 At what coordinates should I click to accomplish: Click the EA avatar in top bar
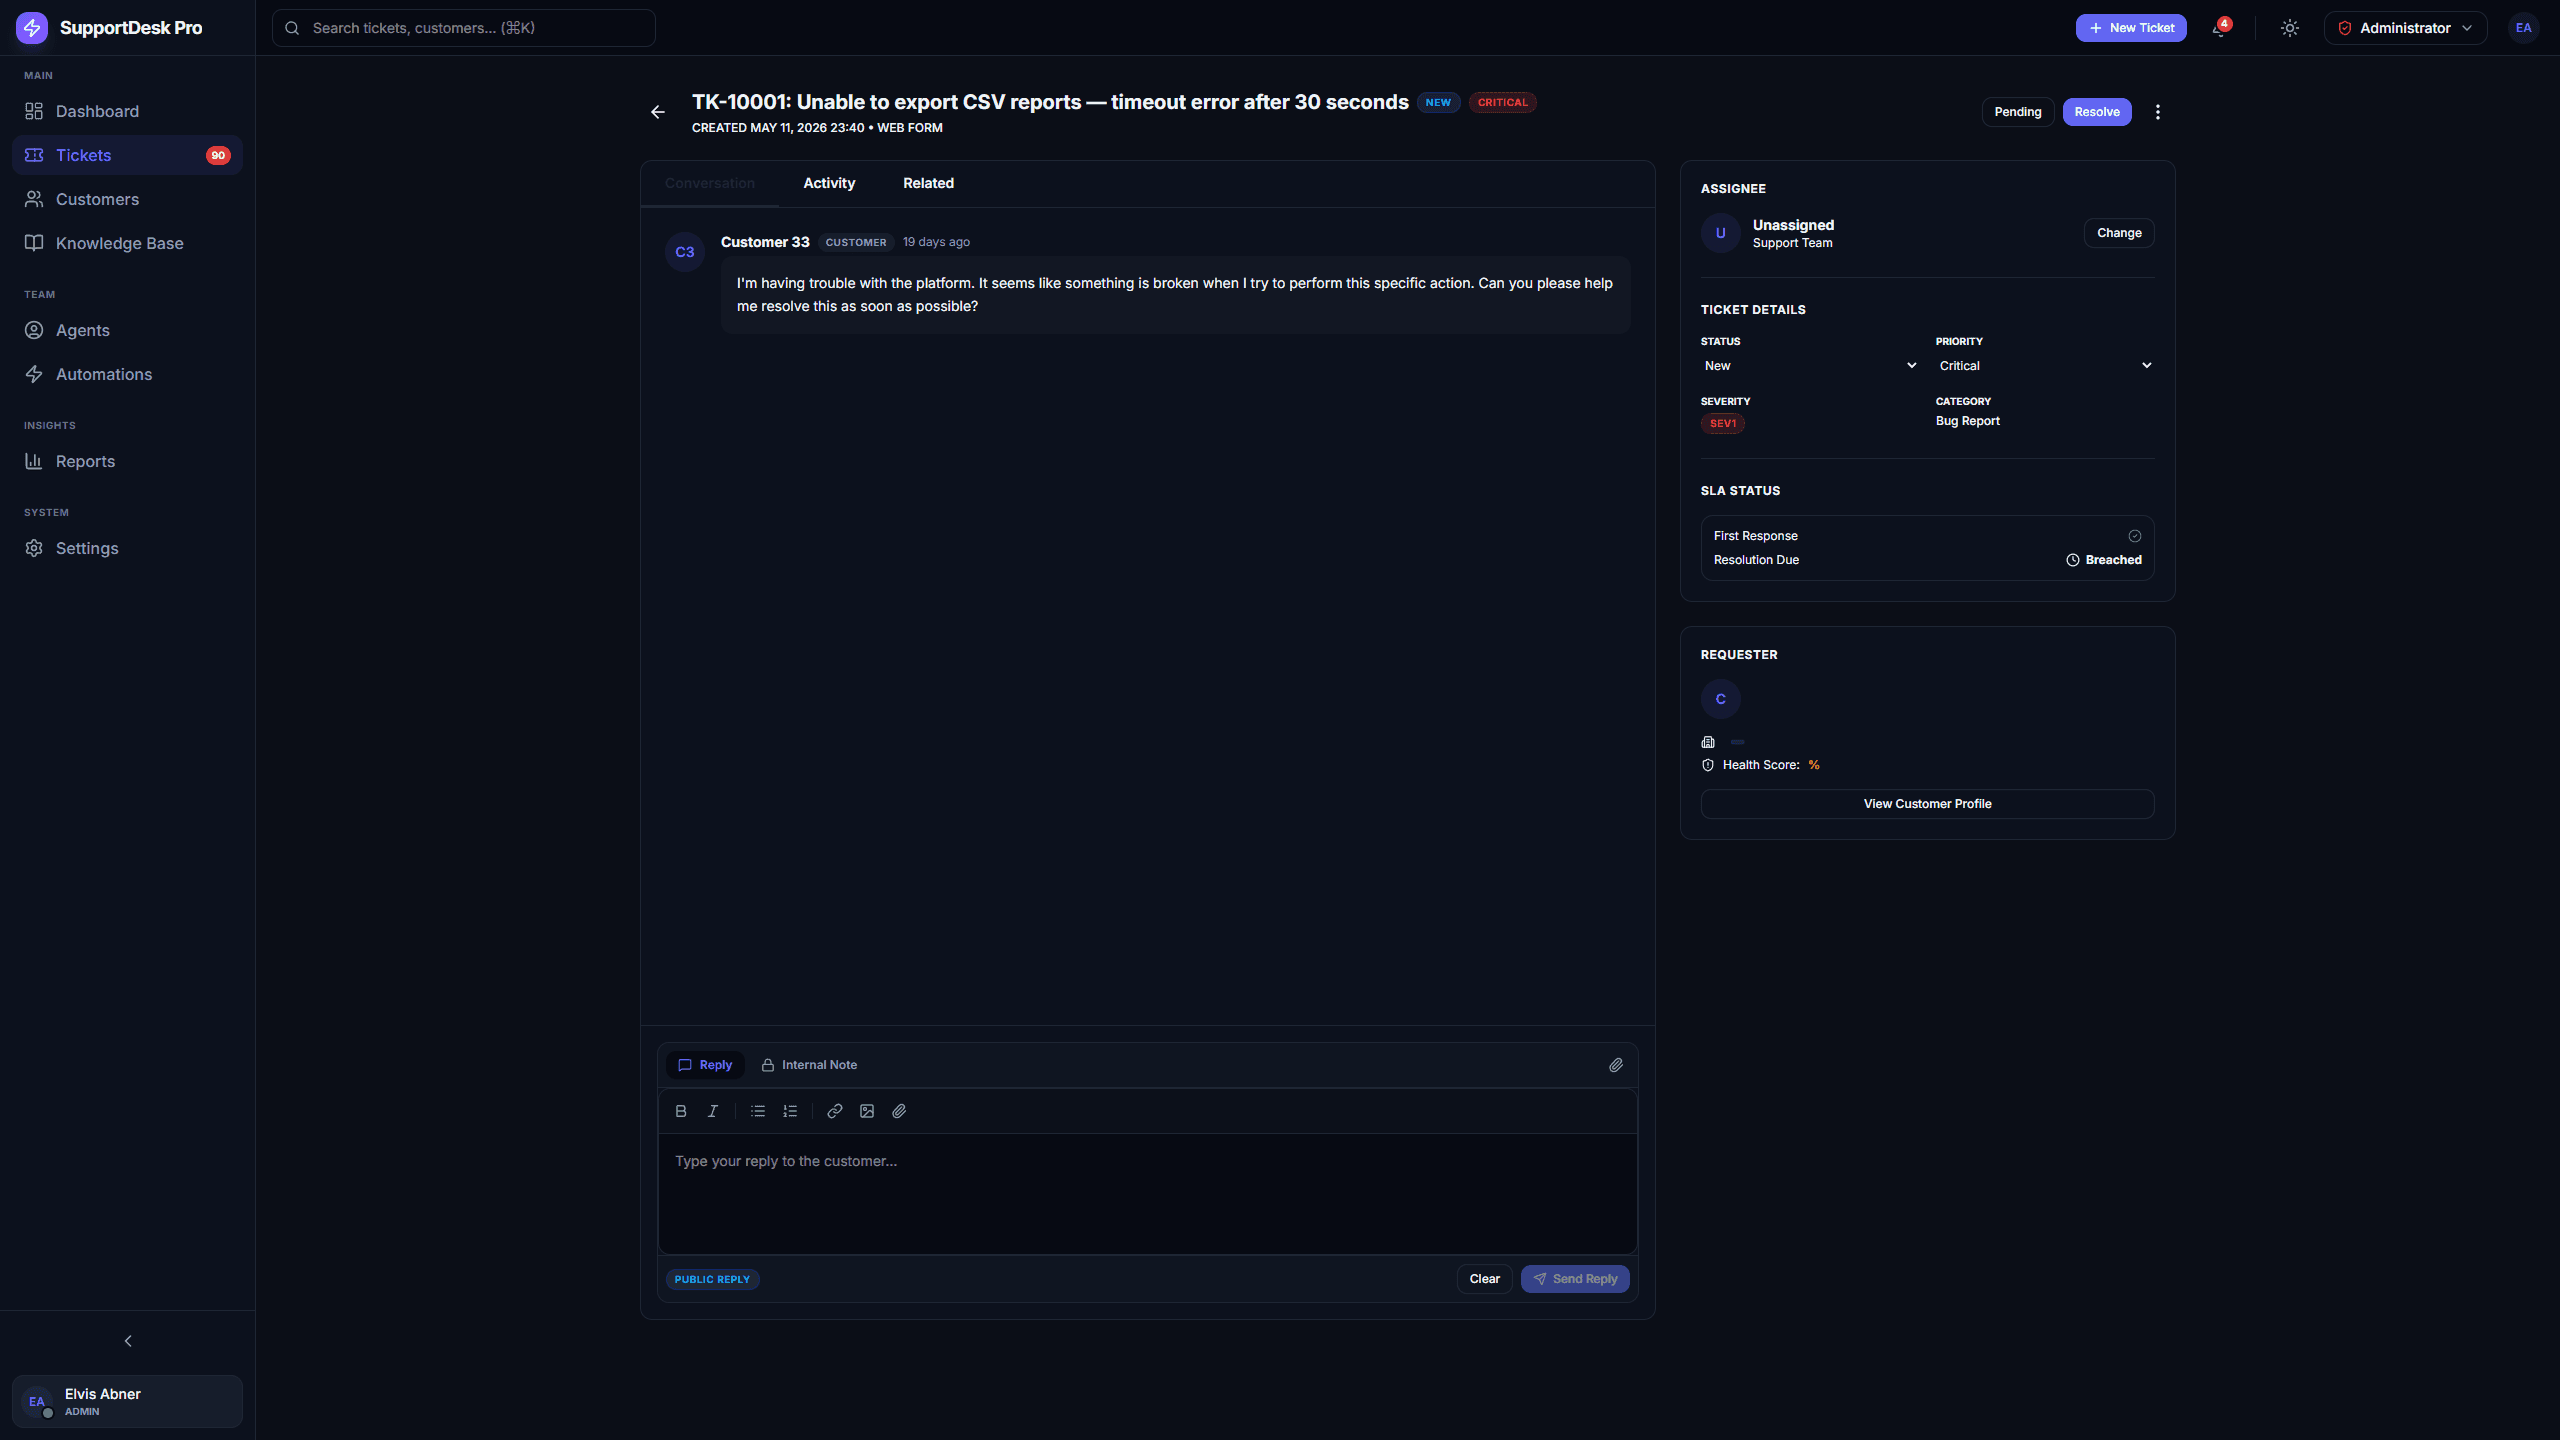coord(2523,28)
